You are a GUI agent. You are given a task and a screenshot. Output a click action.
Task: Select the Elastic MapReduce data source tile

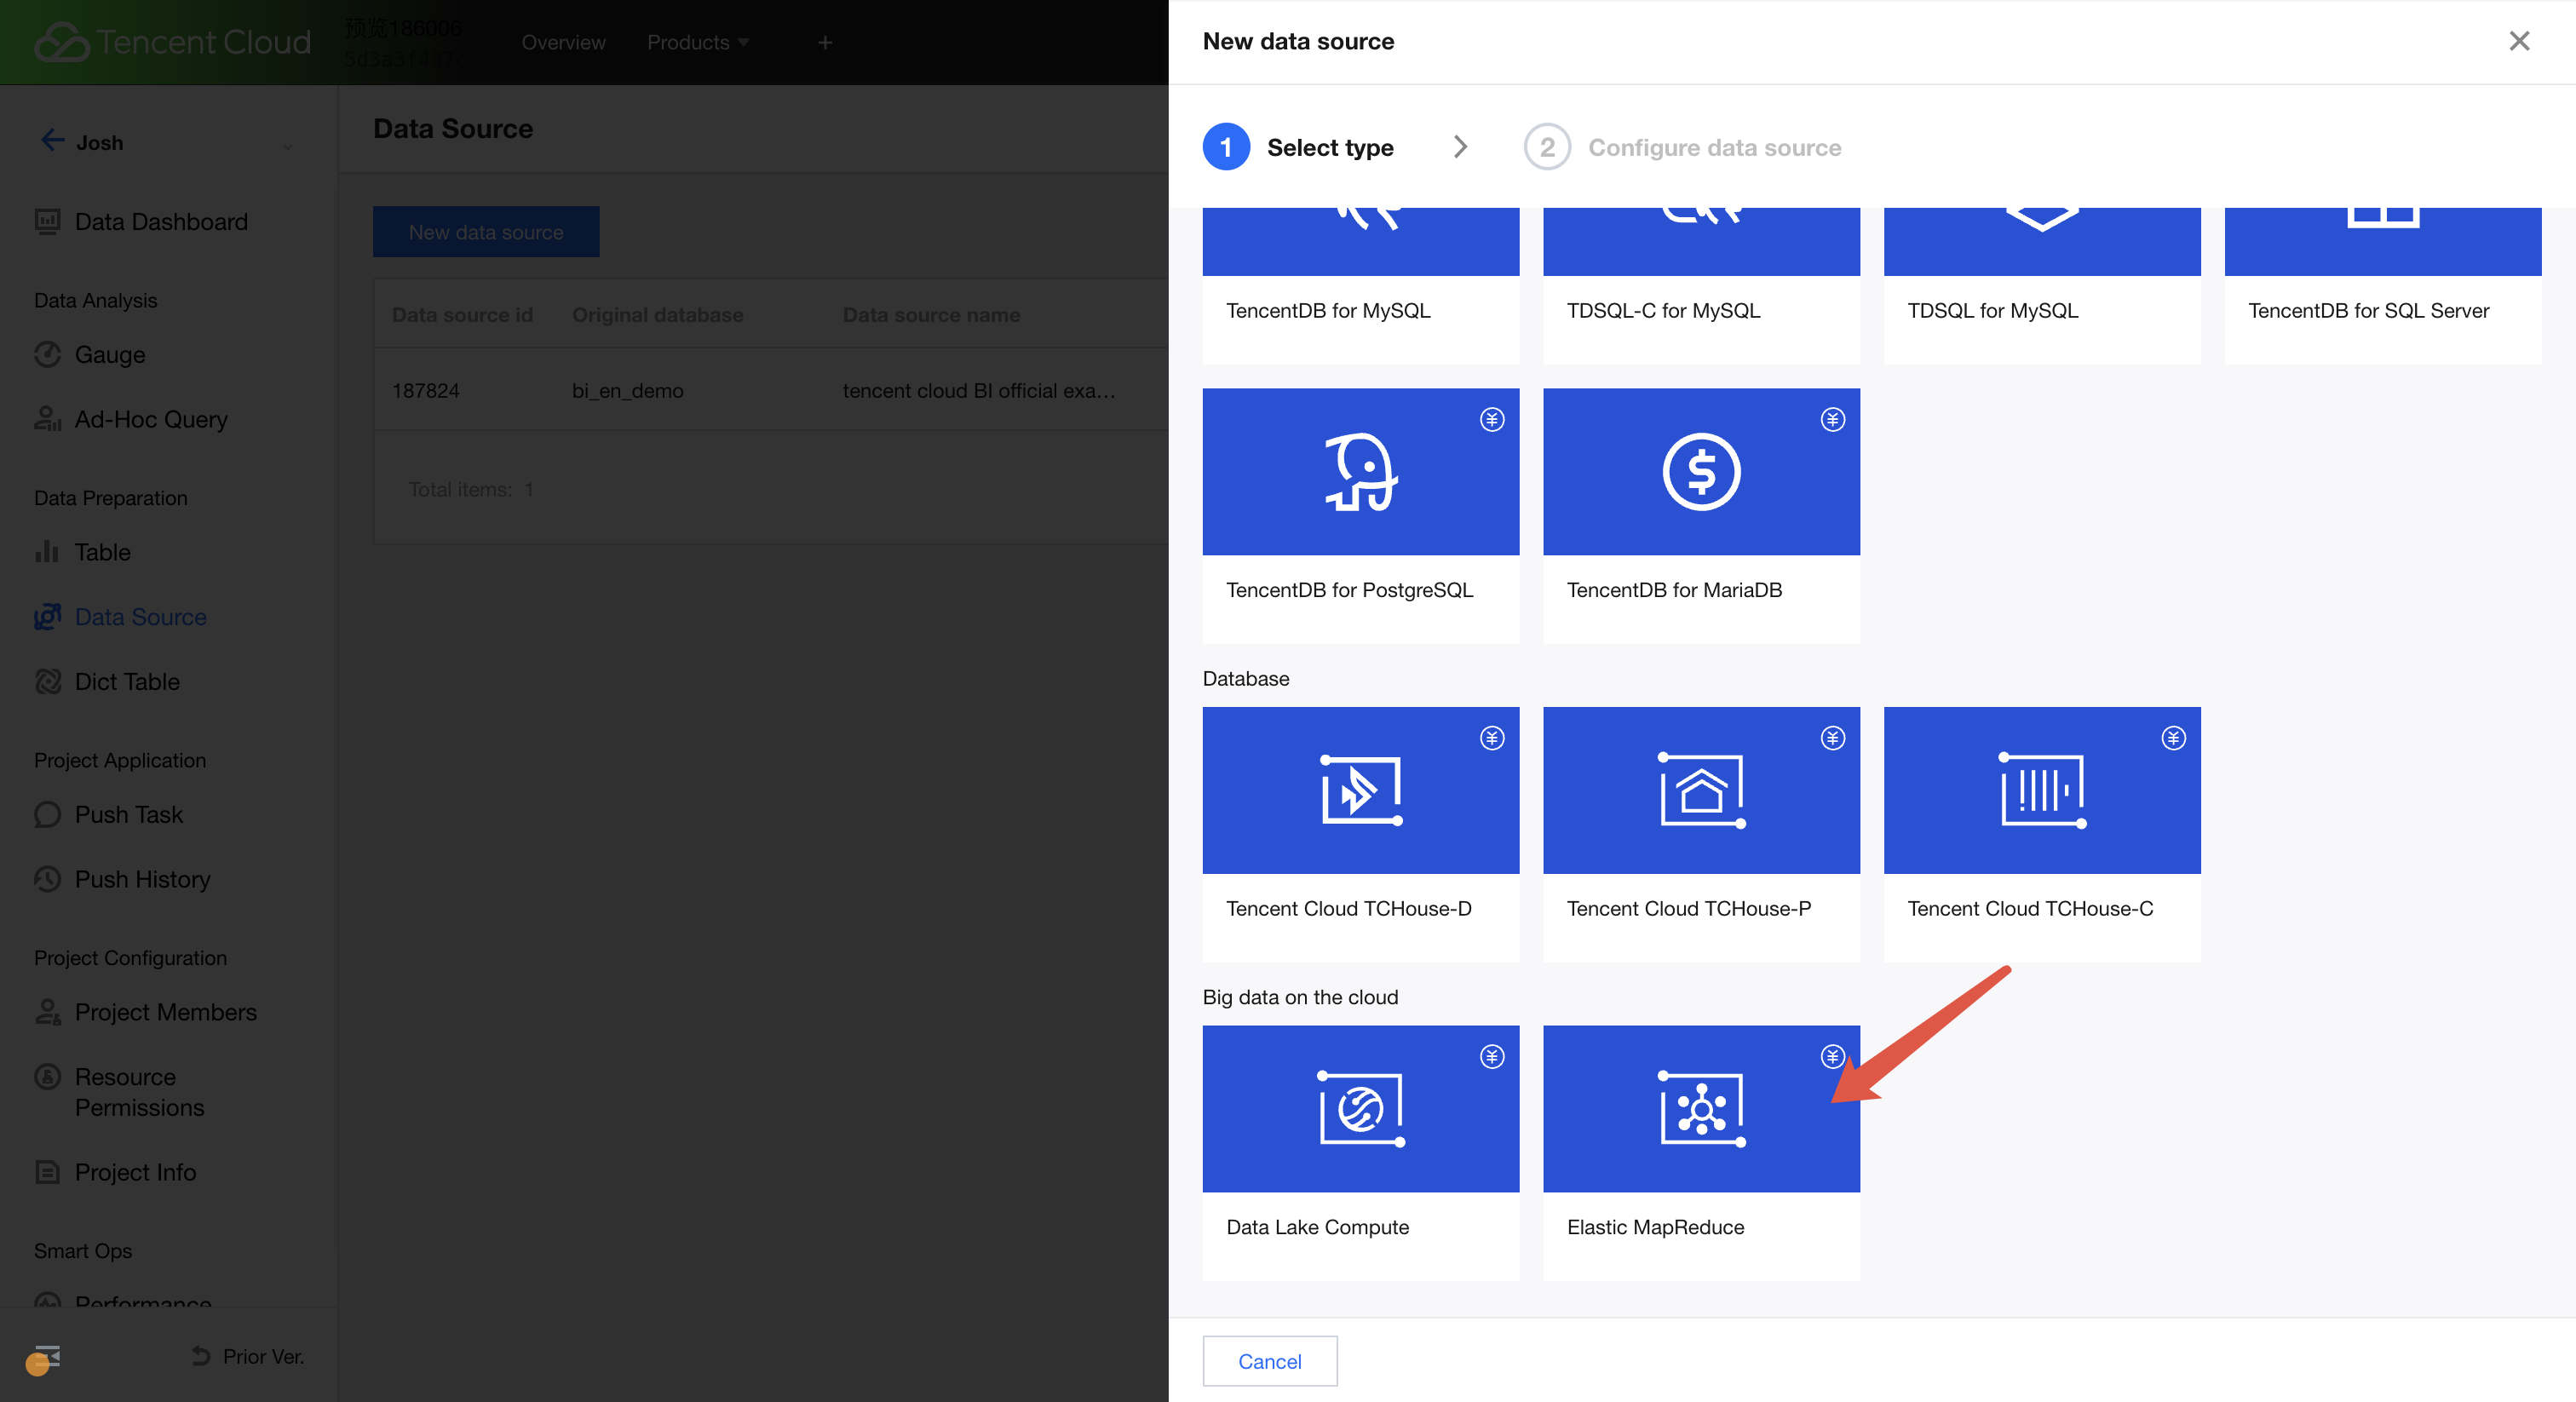[1700, 1150]
